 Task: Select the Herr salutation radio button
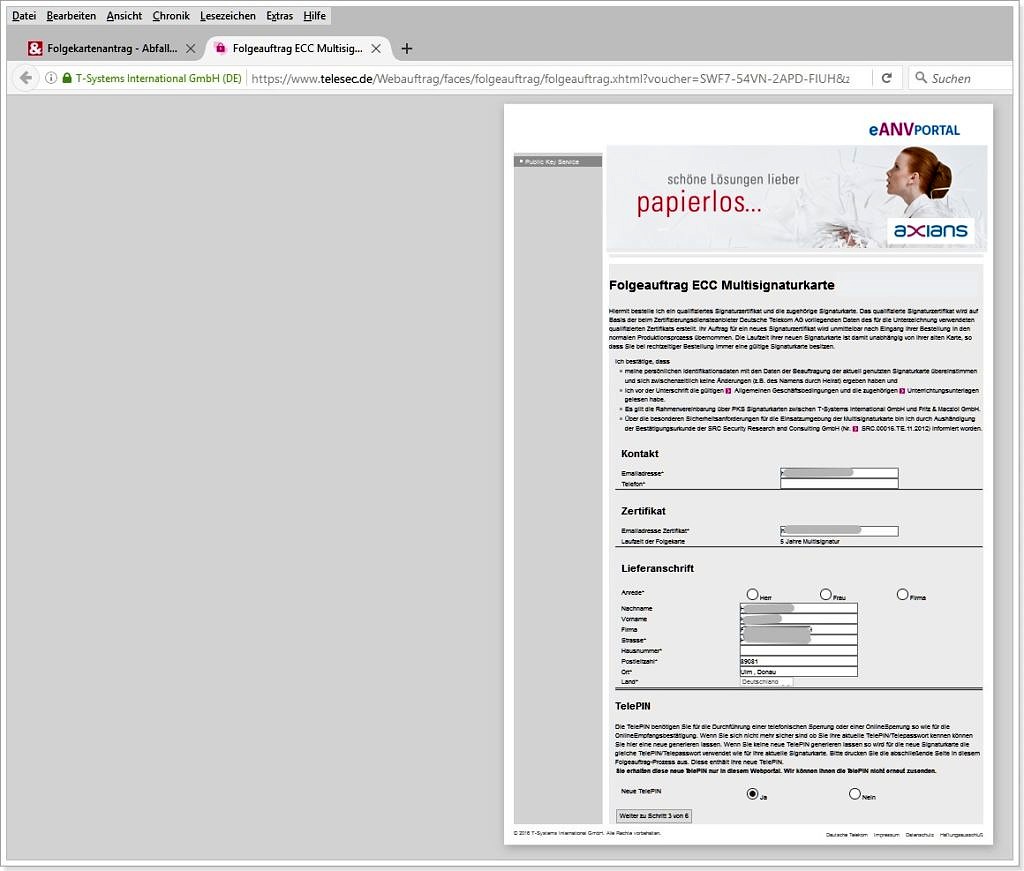point(752,594)
